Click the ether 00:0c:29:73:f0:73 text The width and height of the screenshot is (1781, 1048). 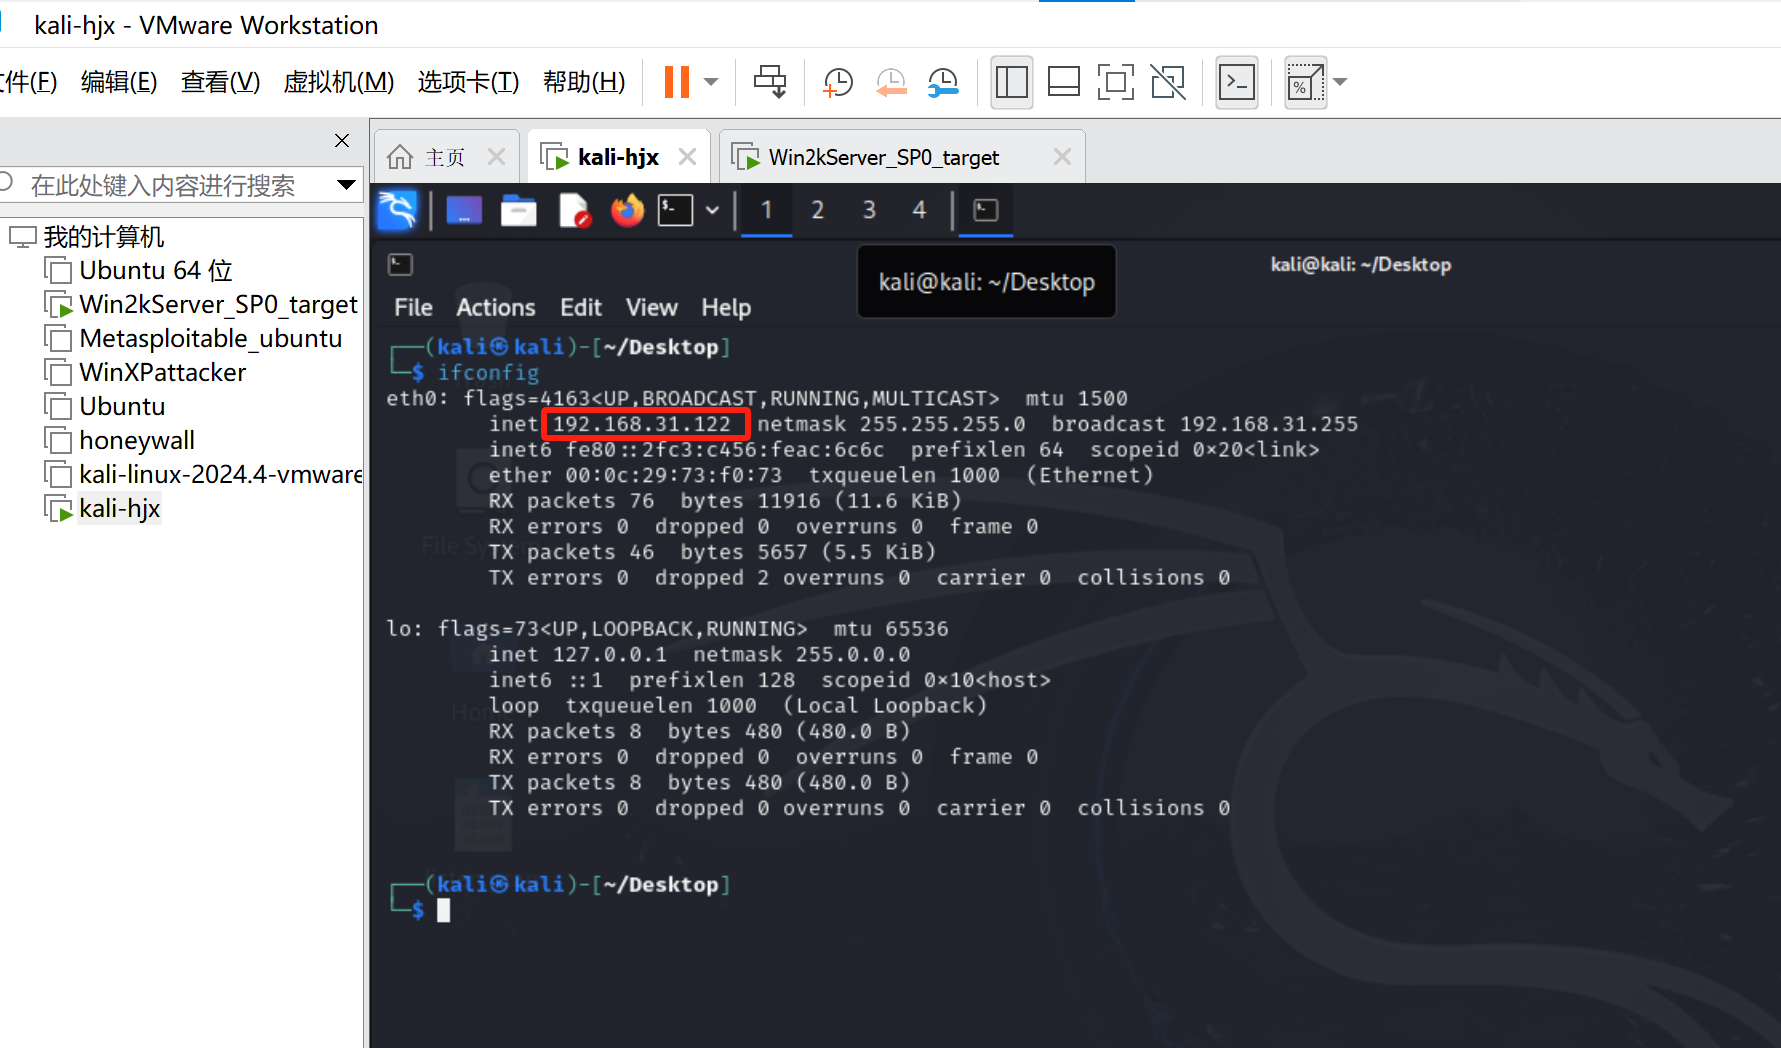(x=635, y=475)
